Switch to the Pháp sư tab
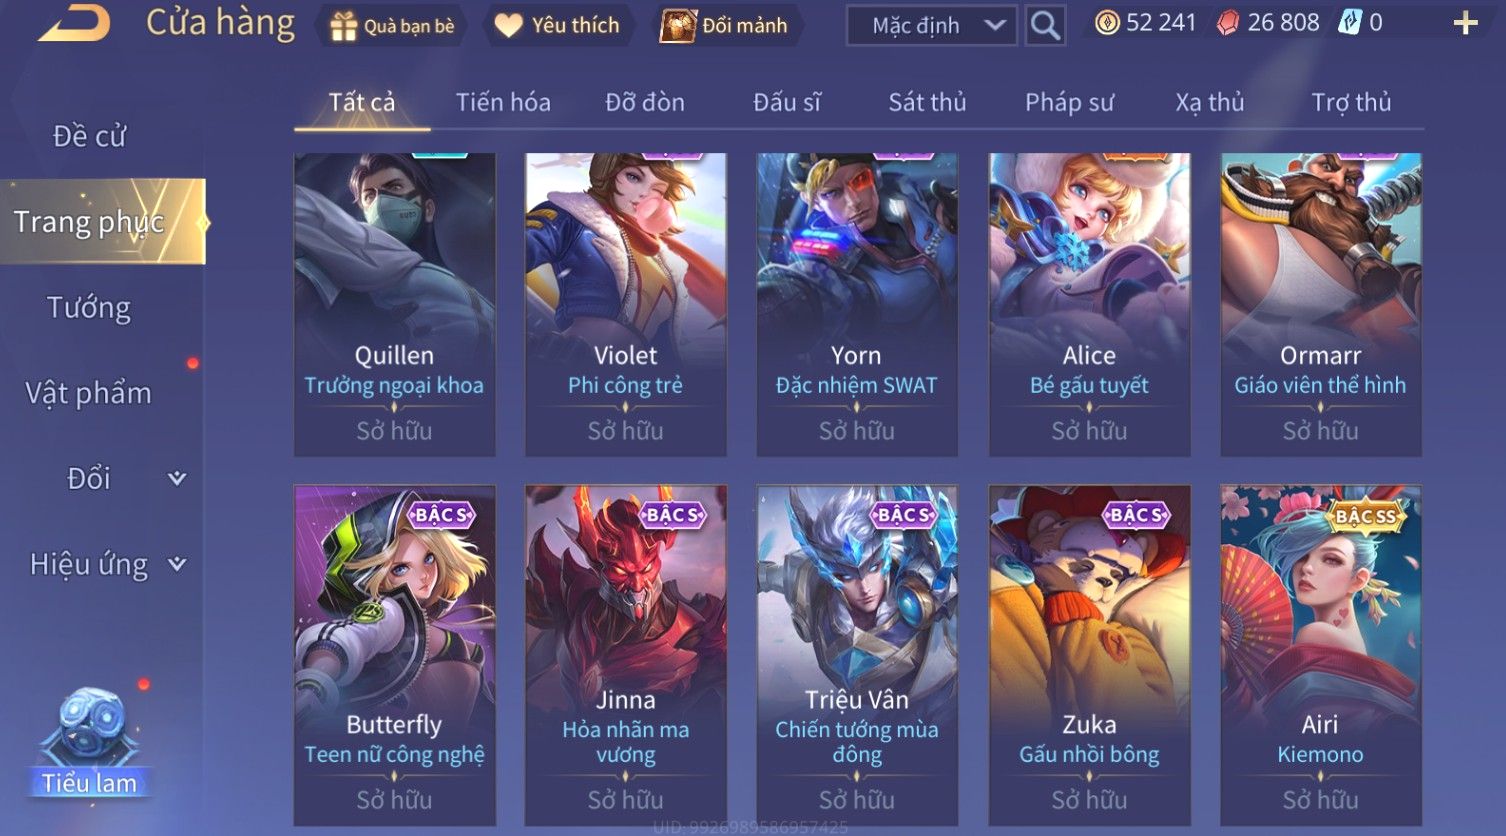 point(1069,102)
